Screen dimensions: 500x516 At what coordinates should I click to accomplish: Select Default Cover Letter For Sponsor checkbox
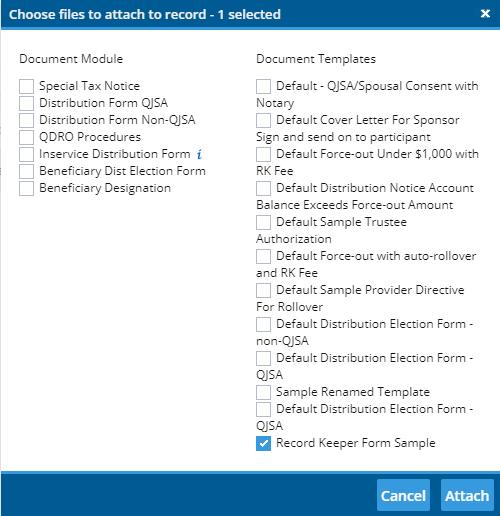tap(263, 120)
